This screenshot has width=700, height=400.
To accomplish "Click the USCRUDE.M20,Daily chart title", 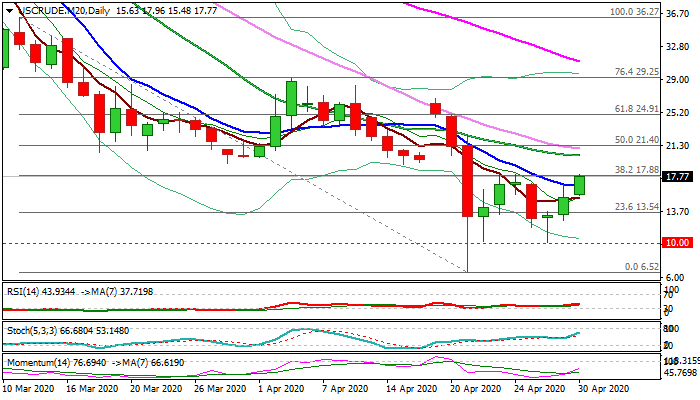I will [62, 10].
